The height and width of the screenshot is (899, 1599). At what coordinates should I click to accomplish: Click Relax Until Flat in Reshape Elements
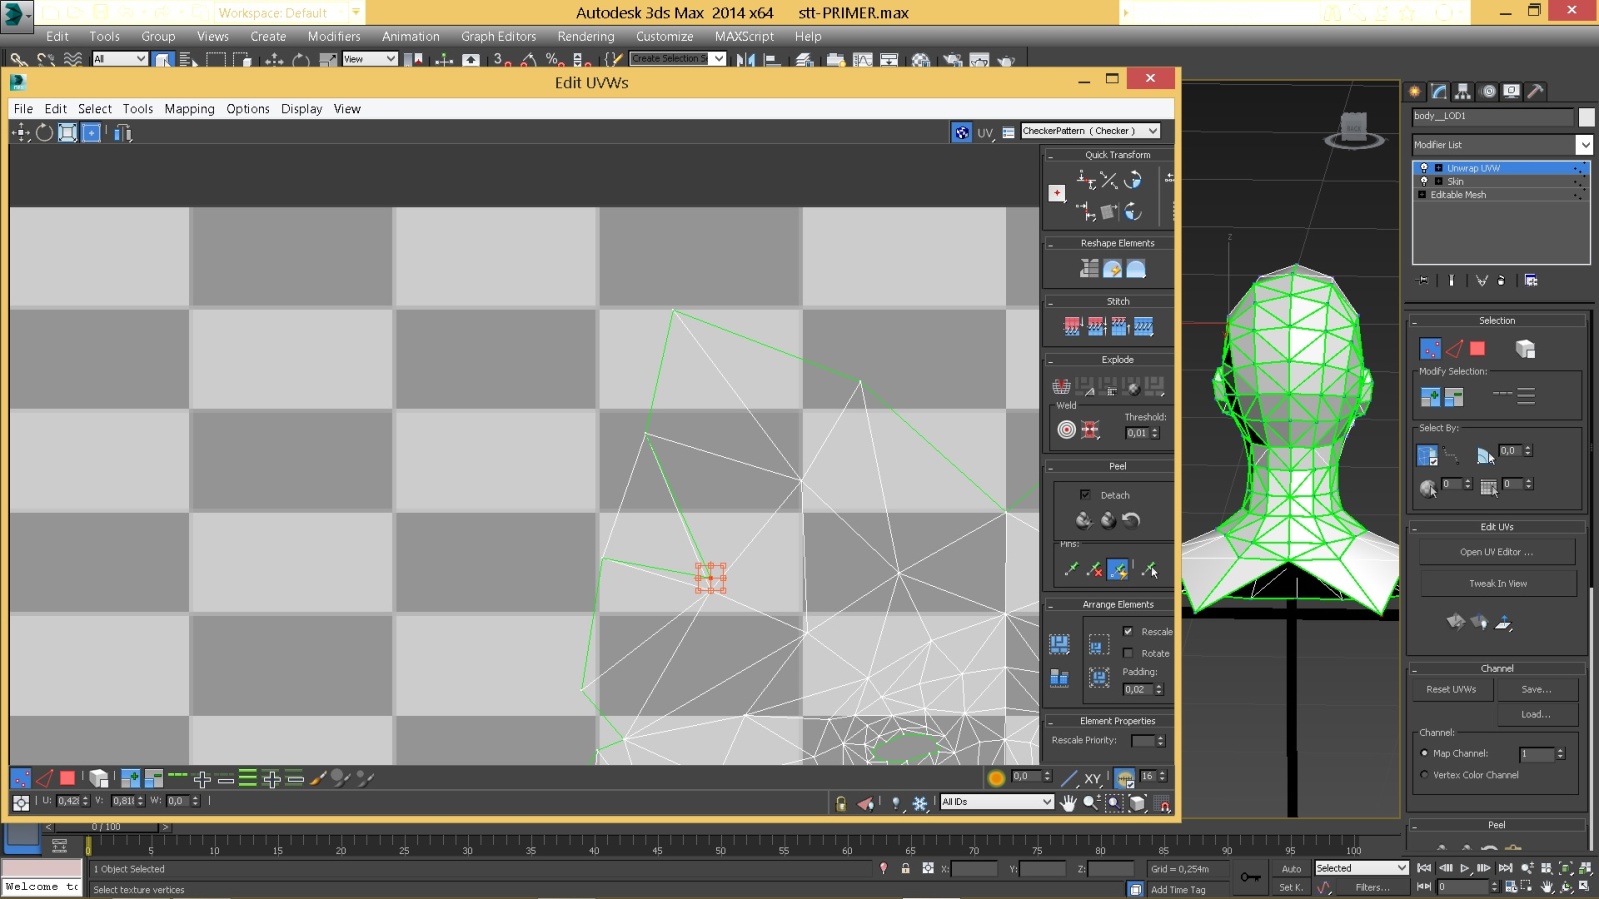pyautogui.click(x=1112, y=269)
